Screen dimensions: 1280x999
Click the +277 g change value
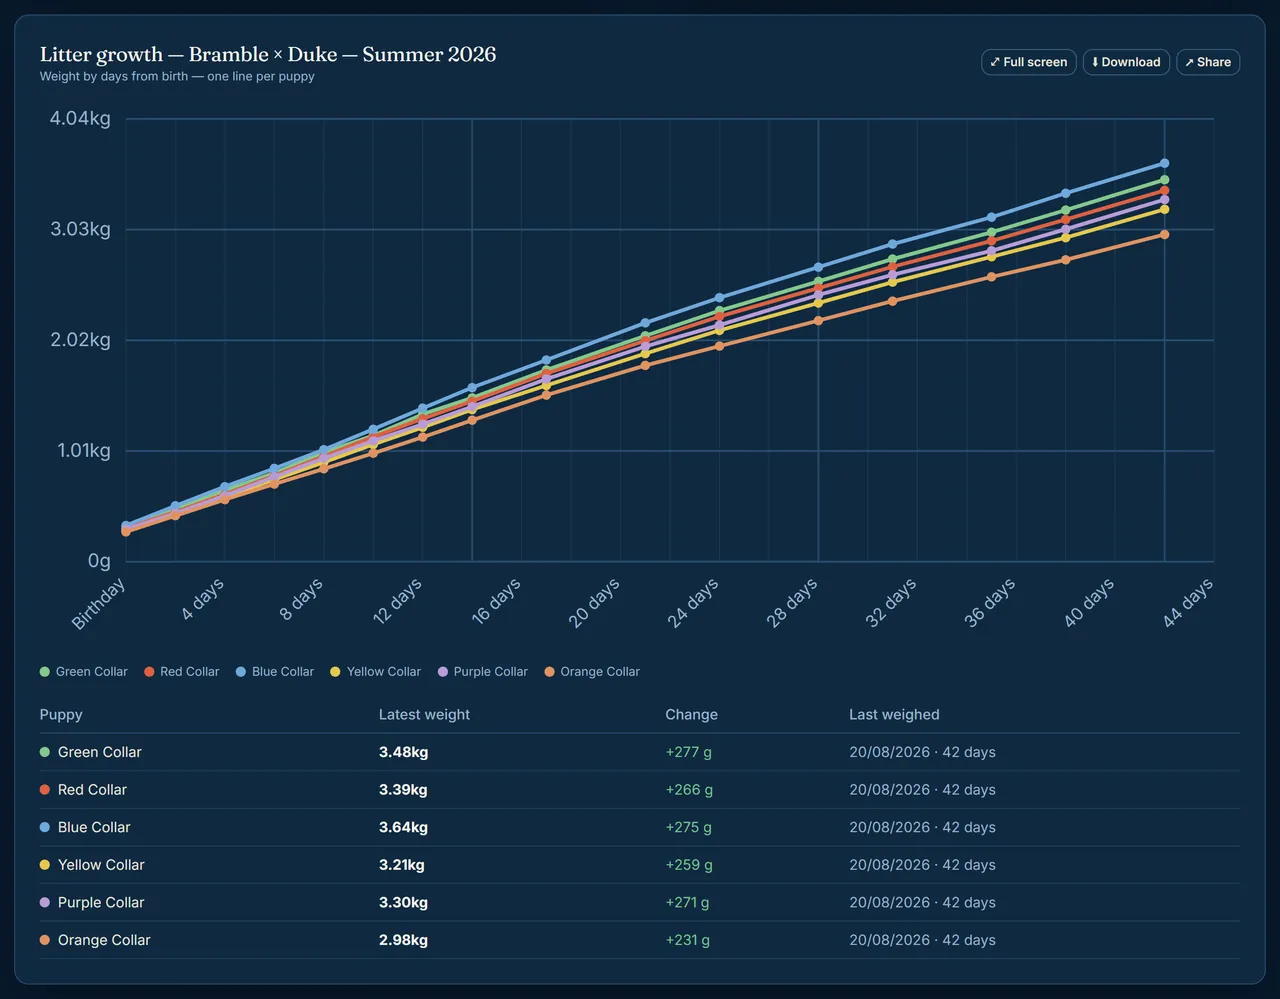pos(689,752)
